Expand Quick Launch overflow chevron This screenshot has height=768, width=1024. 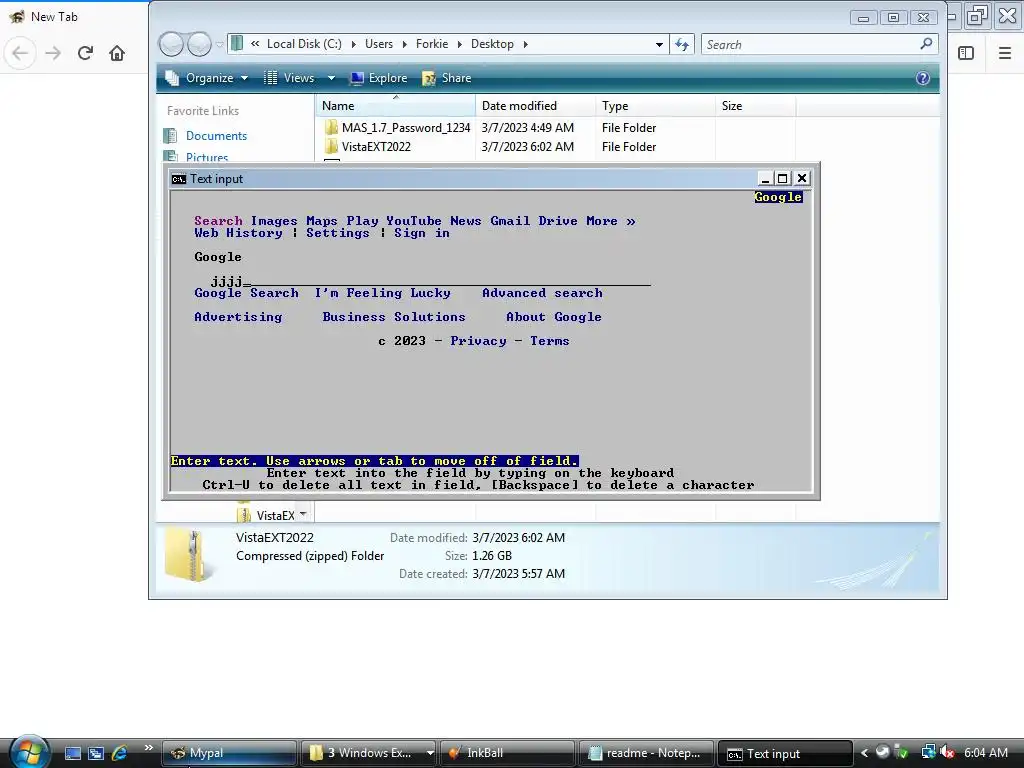(x=148, y=748)
